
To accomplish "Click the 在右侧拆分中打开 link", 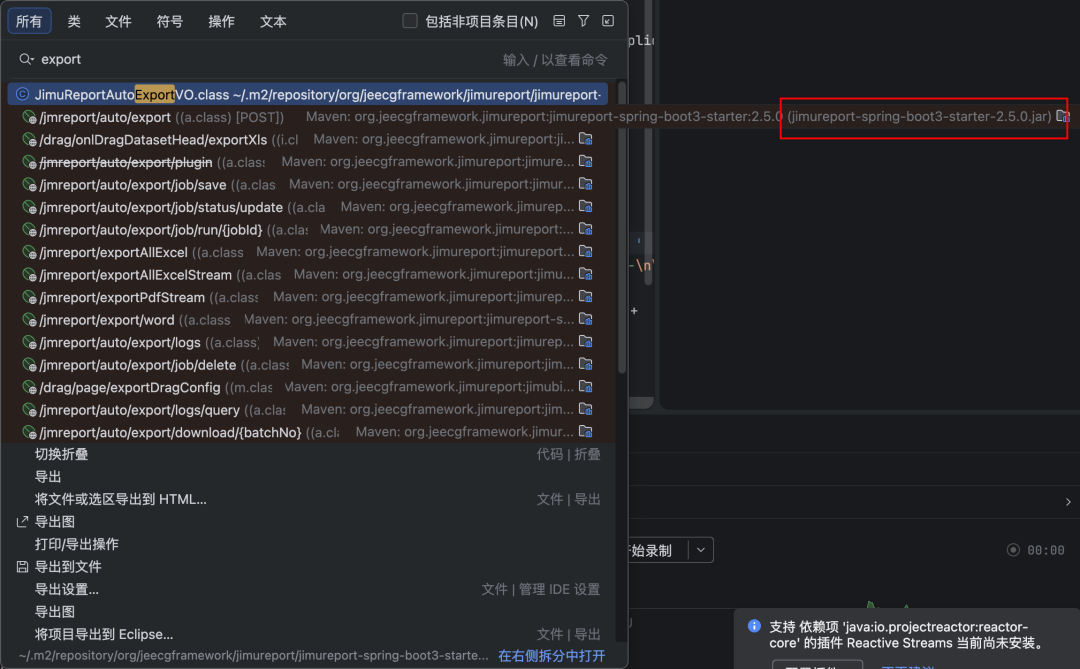I will pos(552,656).
